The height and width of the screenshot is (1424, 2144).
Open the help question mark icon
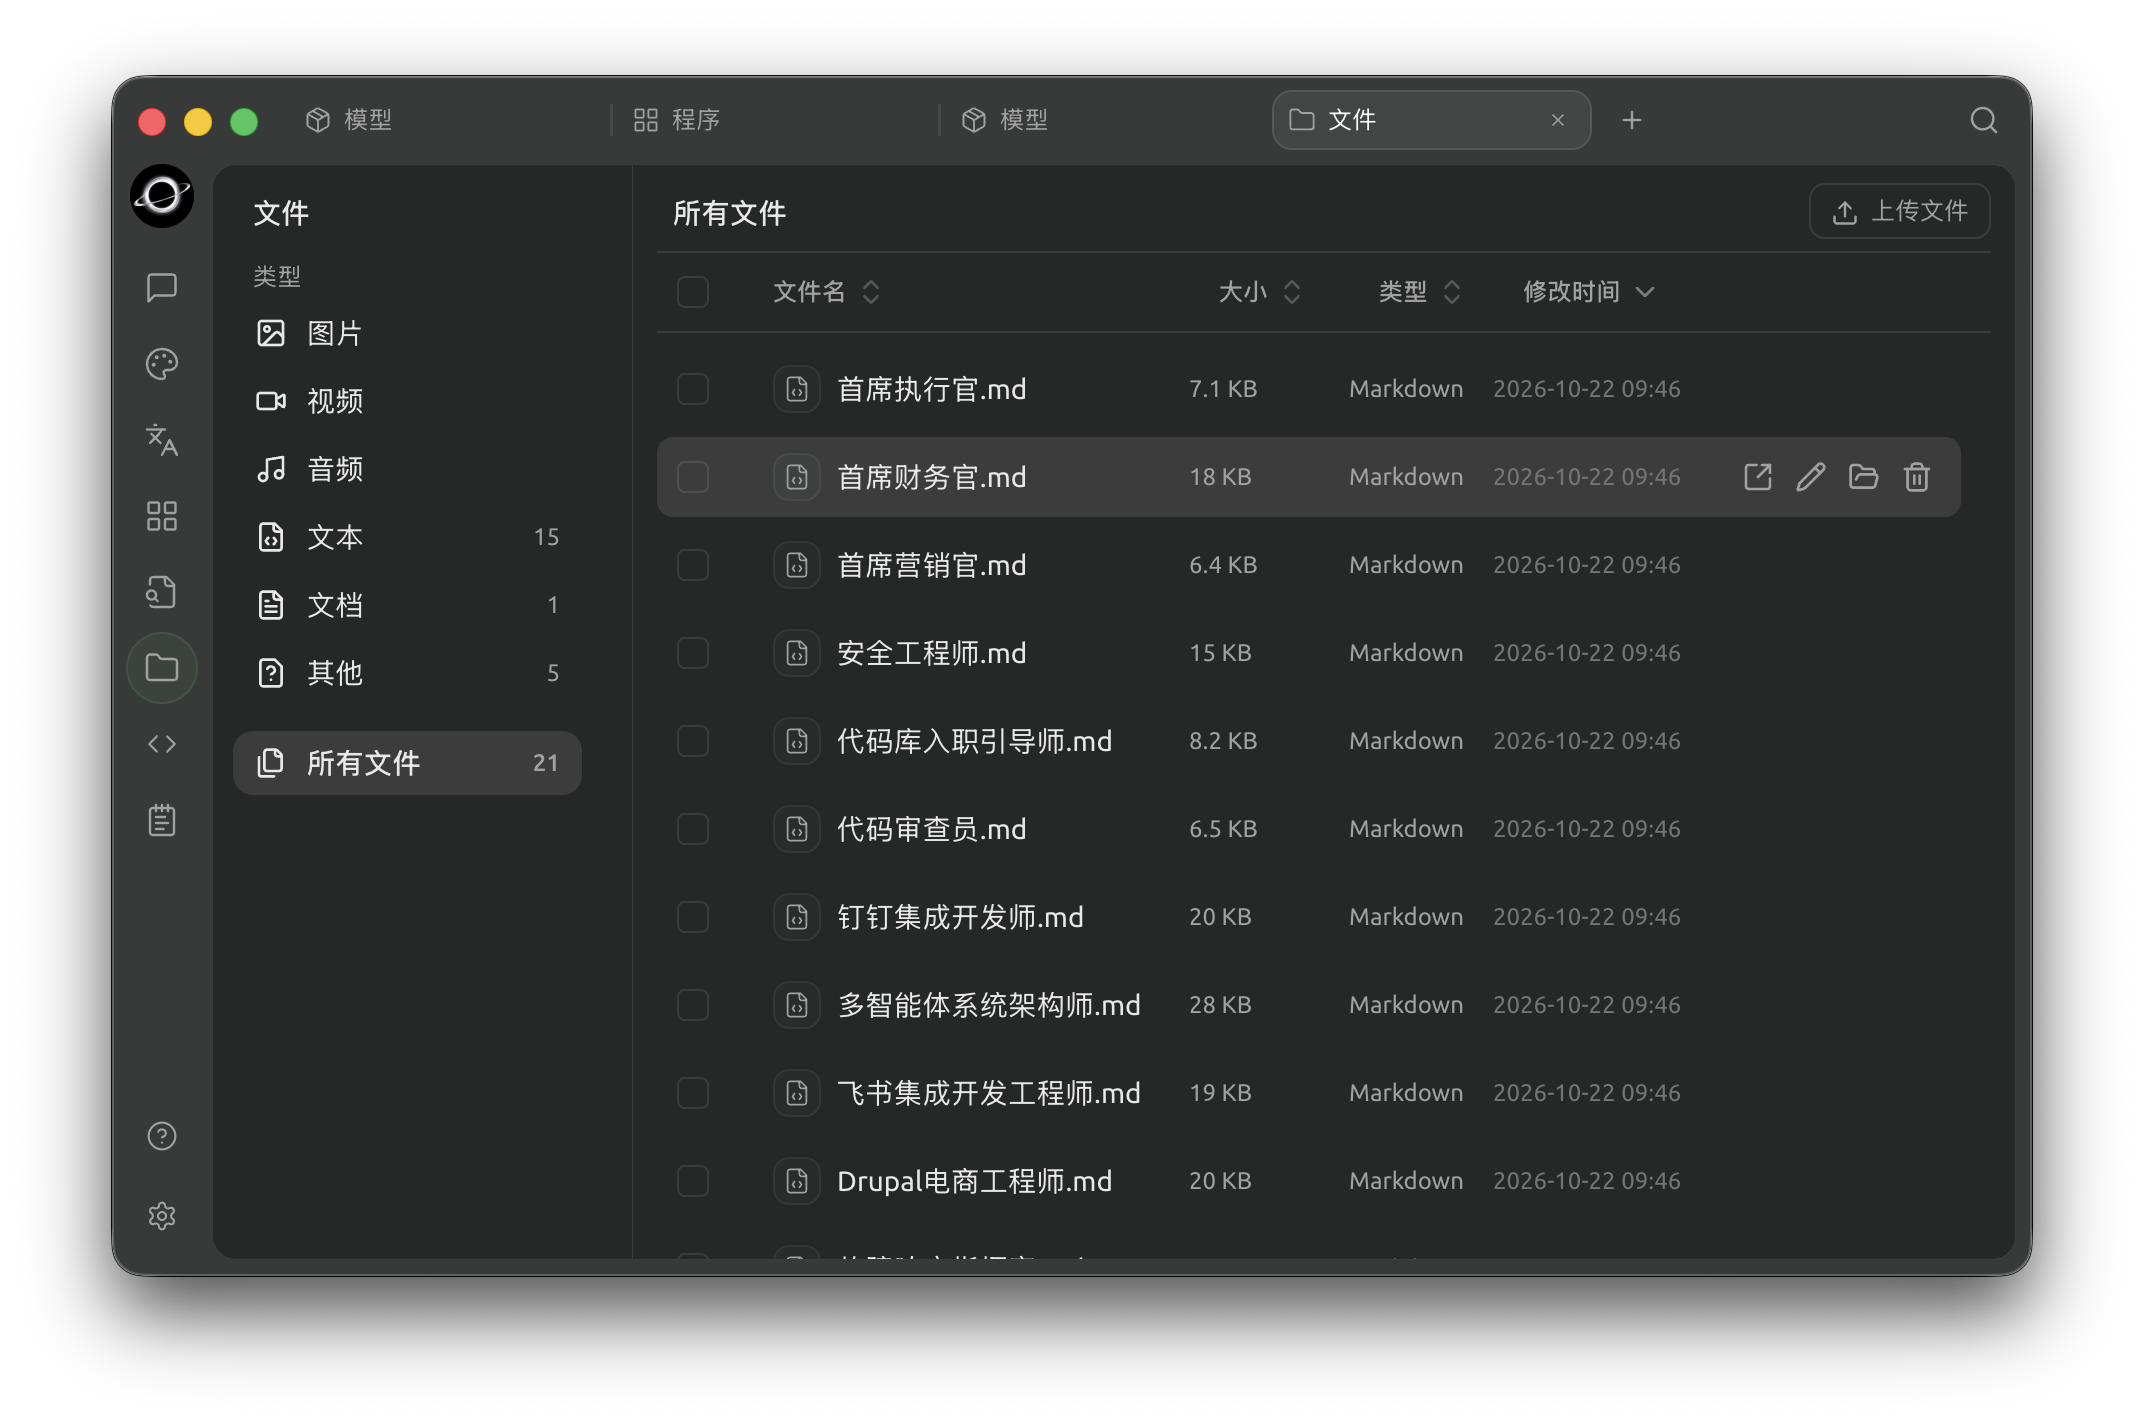click(161, 1136)
